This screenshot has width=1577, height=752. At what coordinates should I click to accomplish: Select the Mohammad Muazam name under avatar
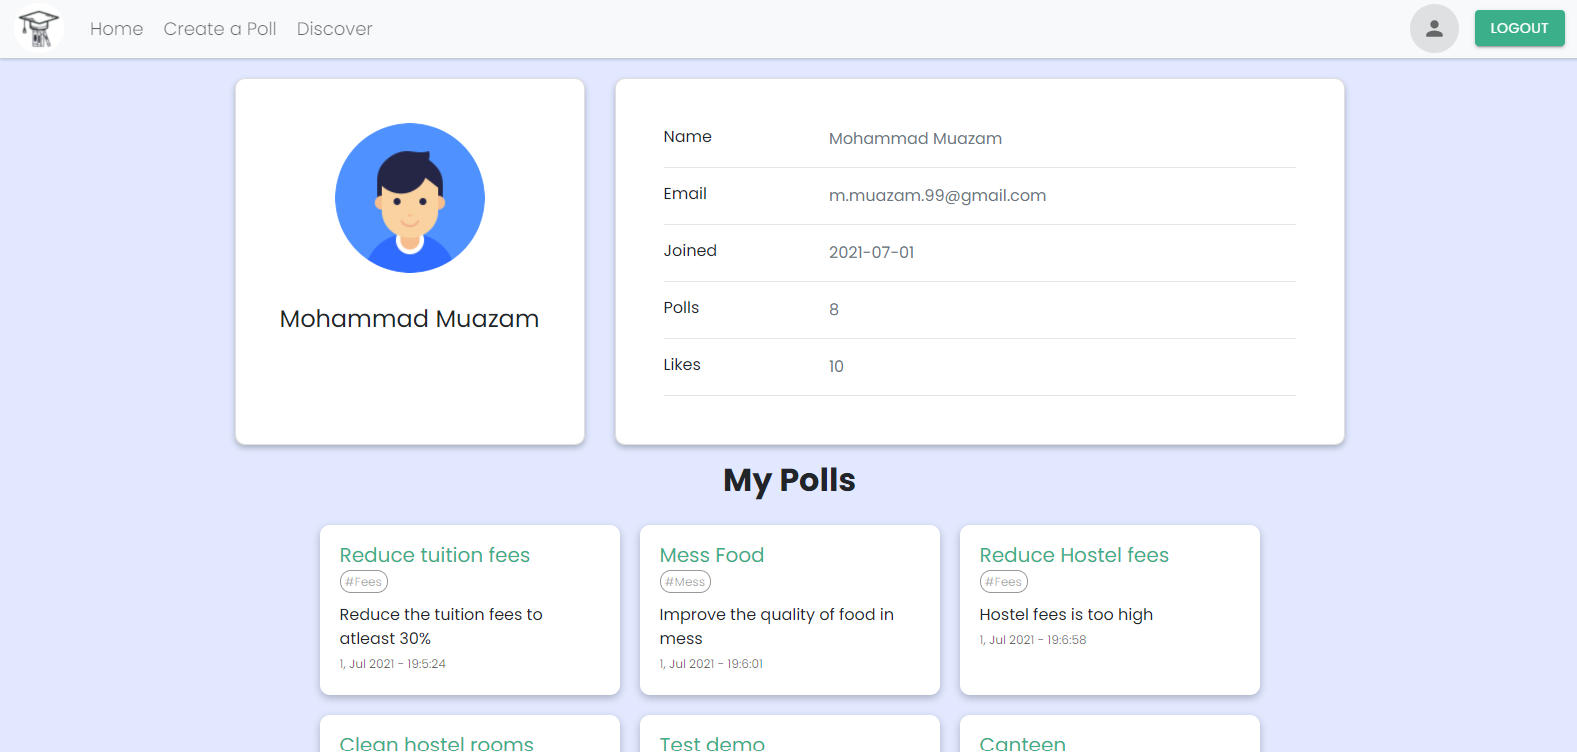pos(409,319)
